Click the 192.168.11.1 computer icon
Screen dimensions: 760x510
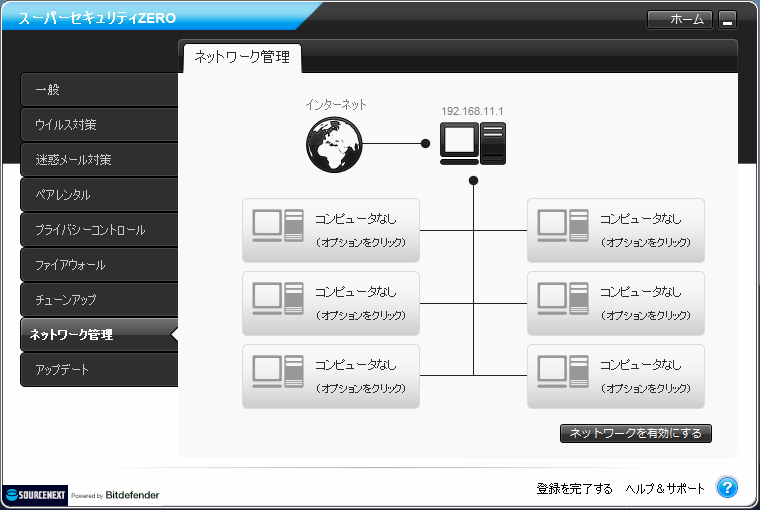coord(473,143)
